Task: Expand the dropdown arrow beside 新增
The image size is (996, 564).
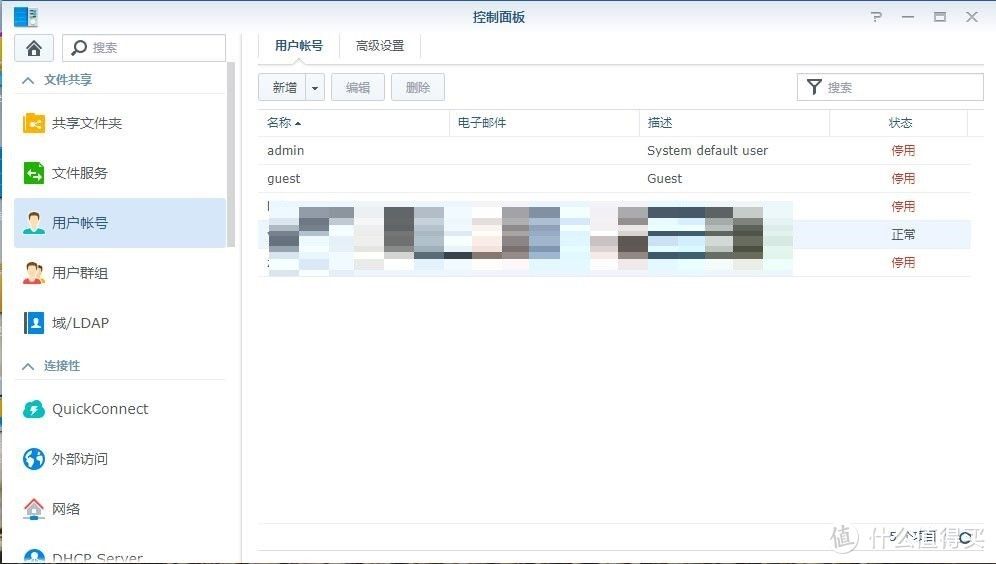Action: (315, 88)
